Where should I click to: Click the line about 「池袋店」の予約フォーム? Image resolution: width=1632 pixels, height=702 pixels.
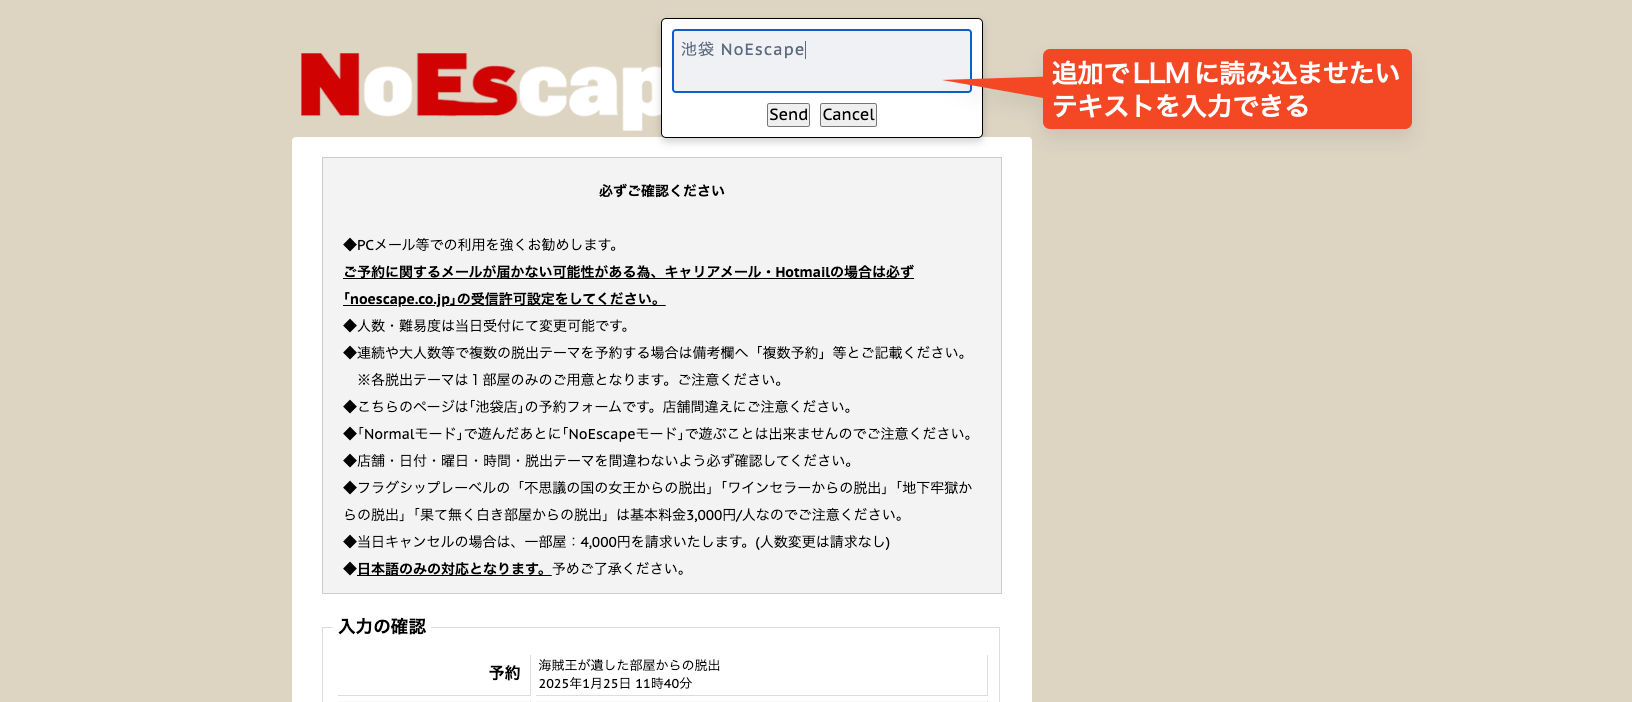click(600, 407)
